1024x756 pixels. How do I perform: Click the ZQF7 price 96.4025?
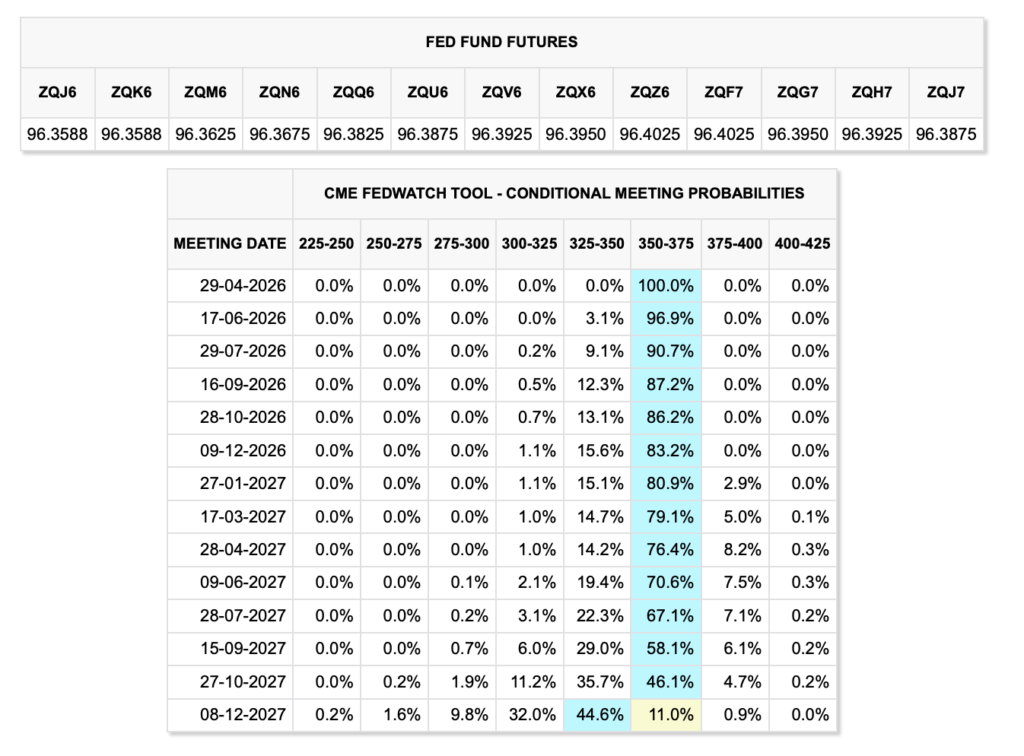(x=724, y=133)
